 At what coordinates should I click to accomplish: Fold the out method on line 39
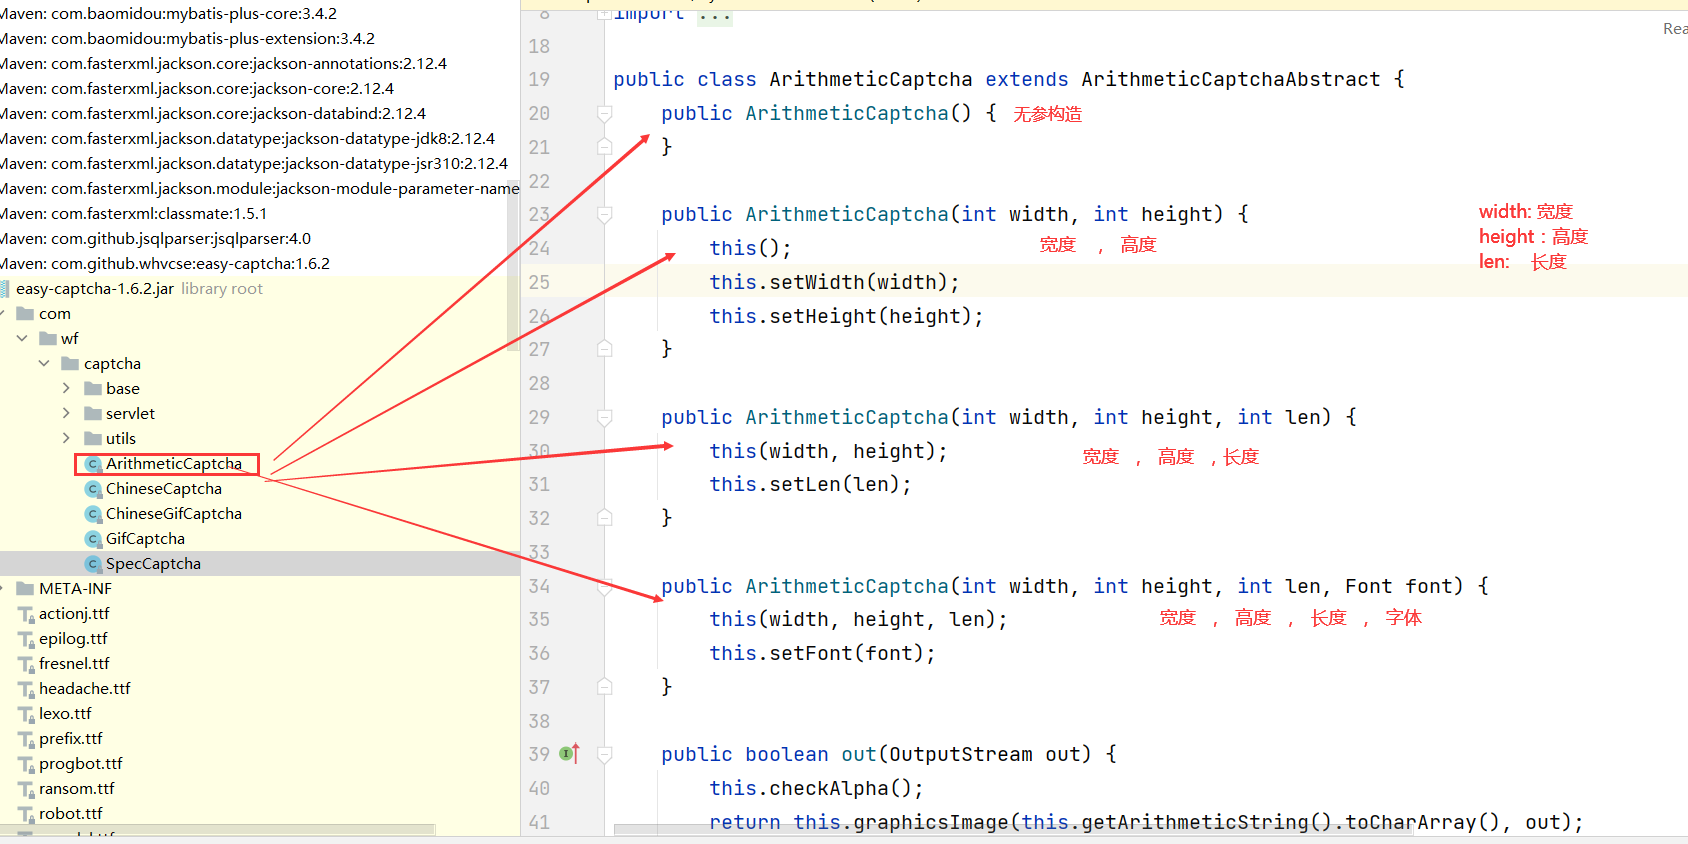(x=604, y=755)
